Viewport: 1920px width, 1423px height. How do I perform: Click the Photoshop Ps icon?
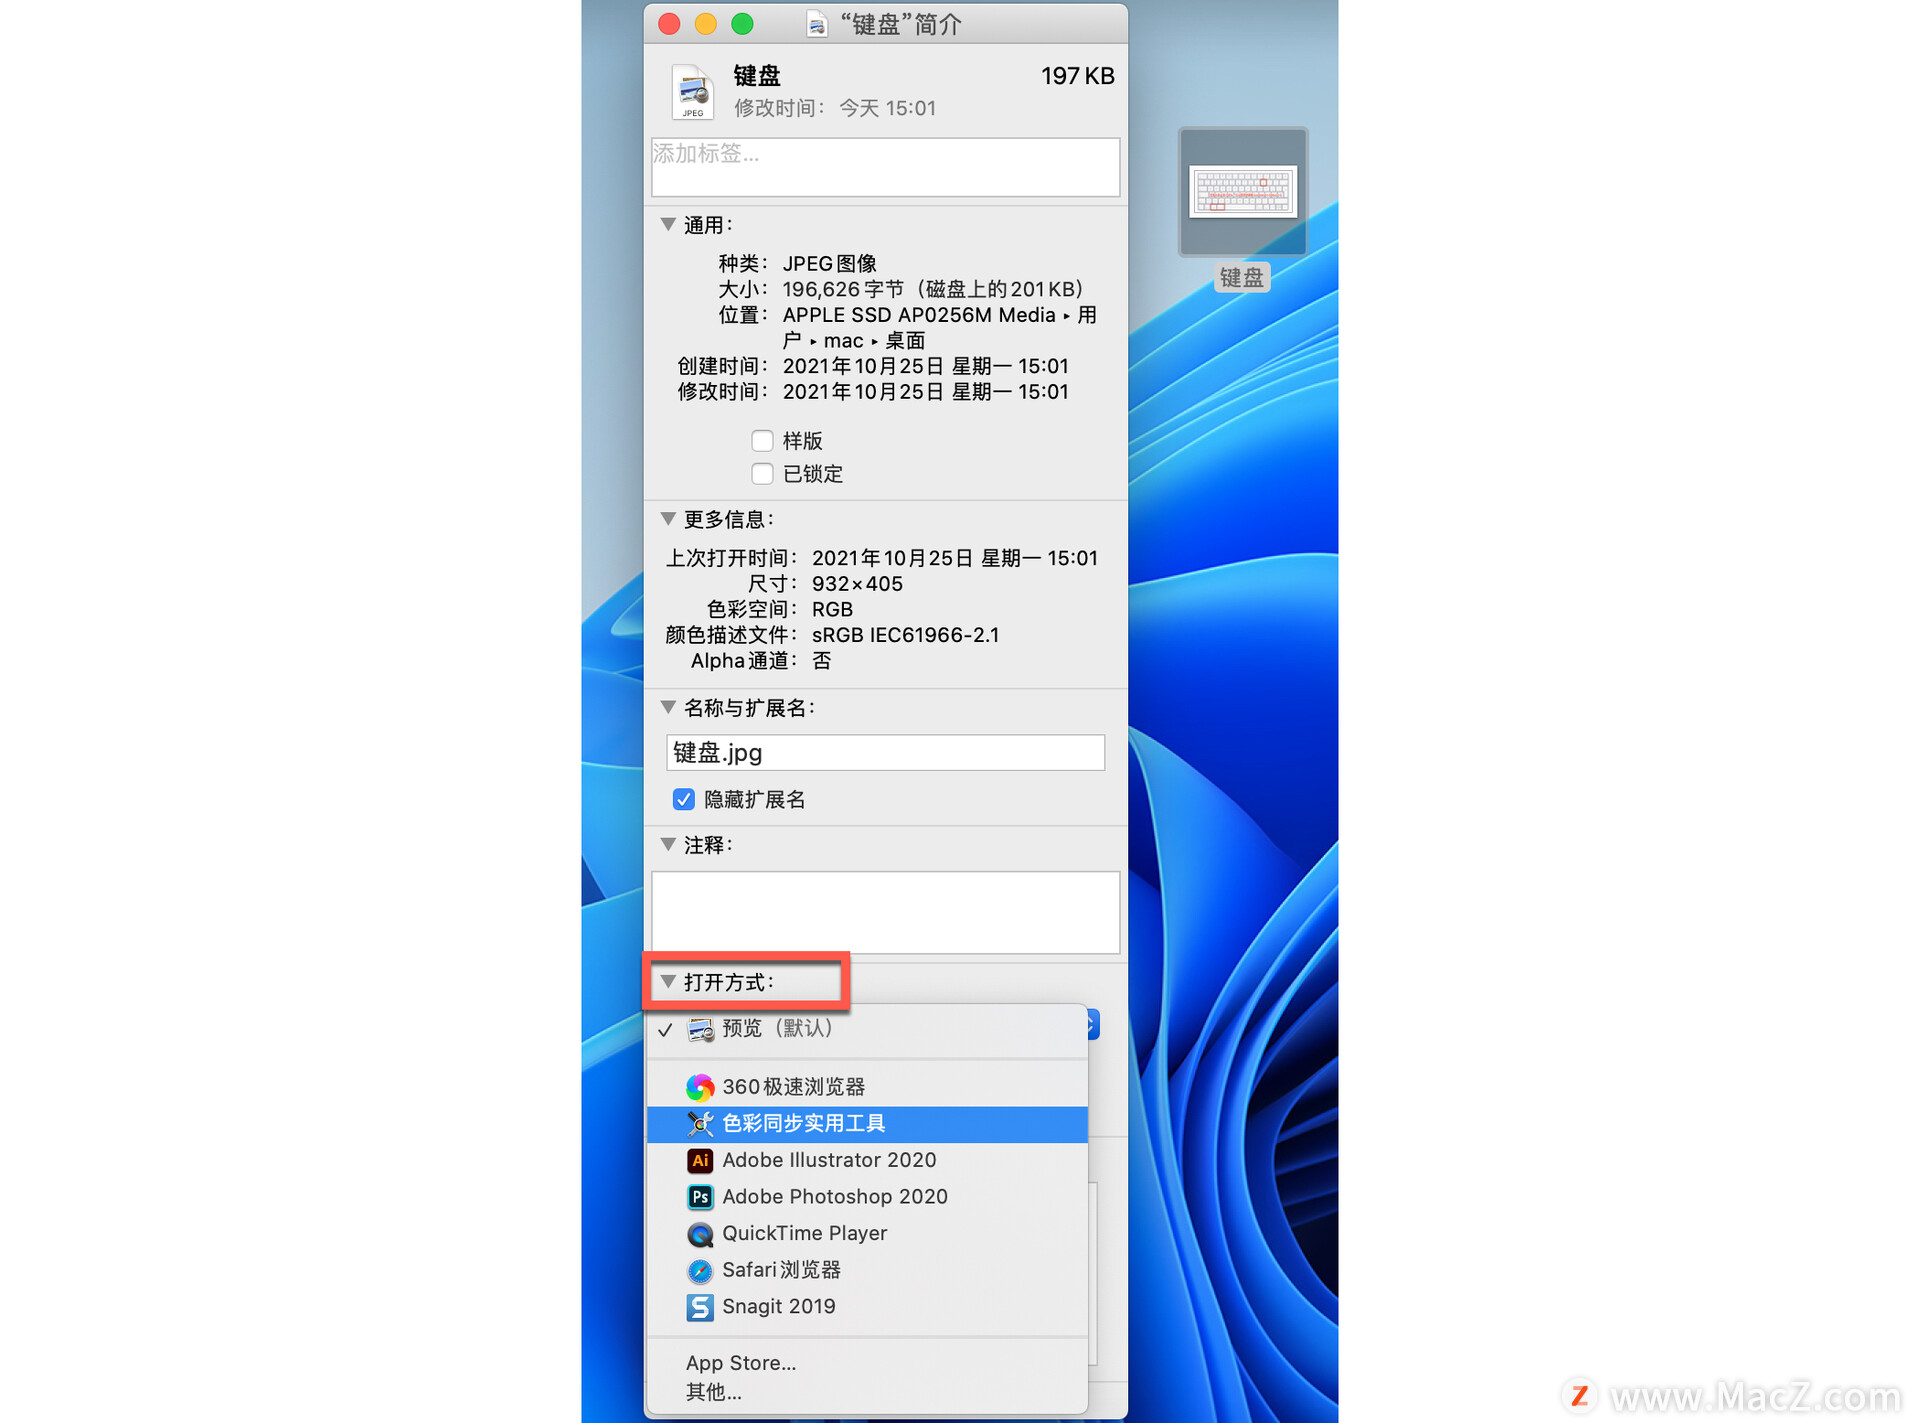(x=700, y=1197)
